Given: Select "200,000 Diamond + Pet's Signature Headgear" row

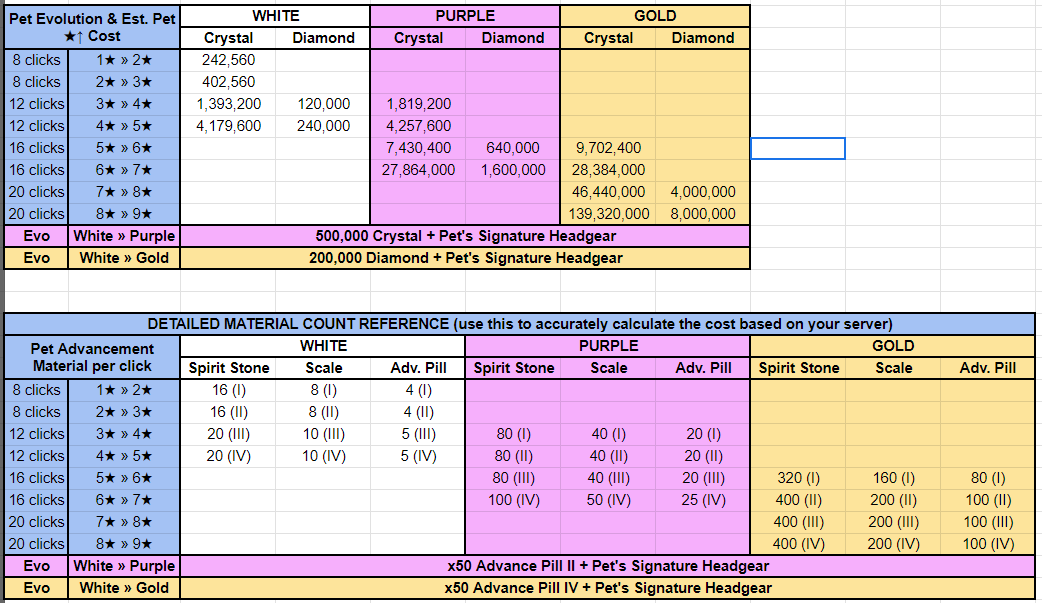Looking at the screenshot, I should click(x=465, y=258).
